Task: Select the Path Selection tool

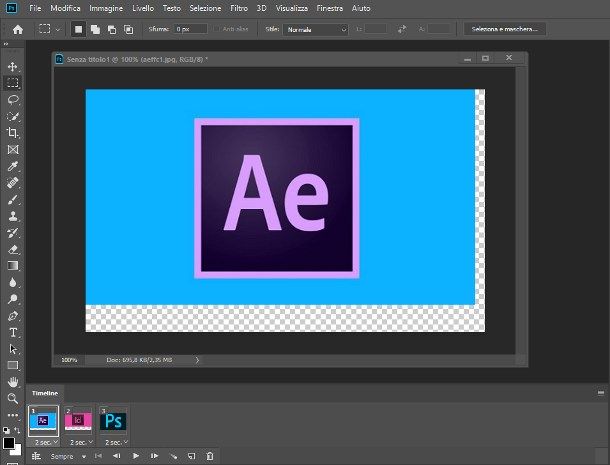Action: point(12,349)
